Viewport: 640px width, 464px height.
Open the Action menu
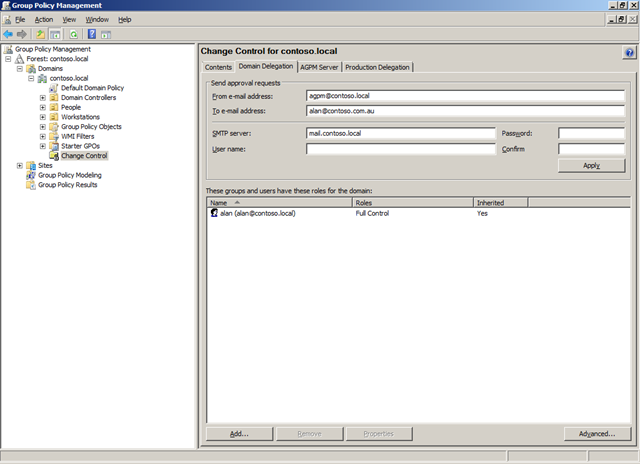[43, 19]
